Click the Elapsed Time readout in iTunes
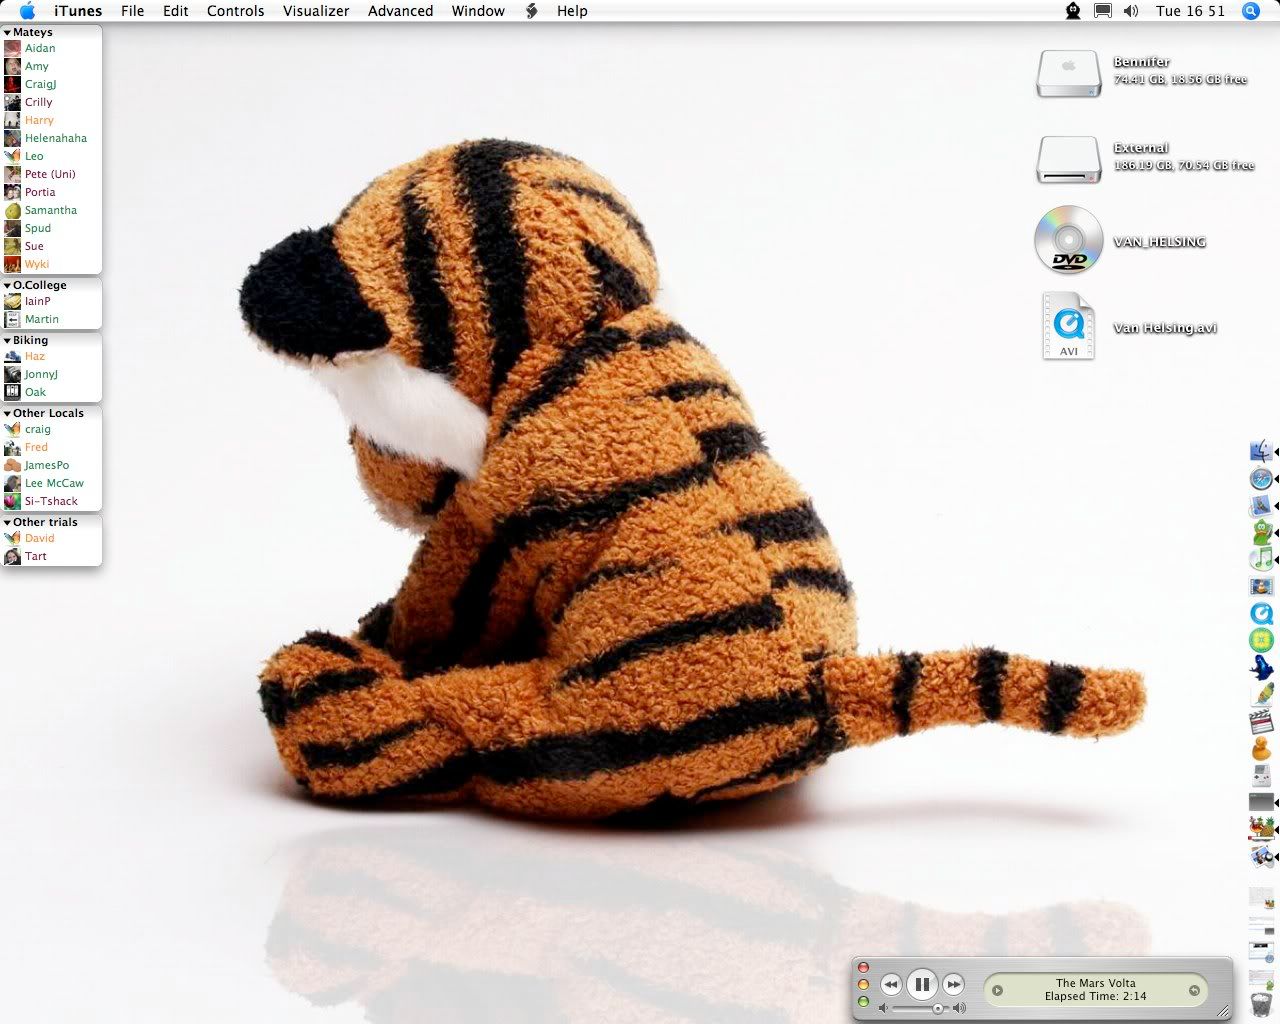This screenshot has width=1280, height=1024. point(1096,996)
